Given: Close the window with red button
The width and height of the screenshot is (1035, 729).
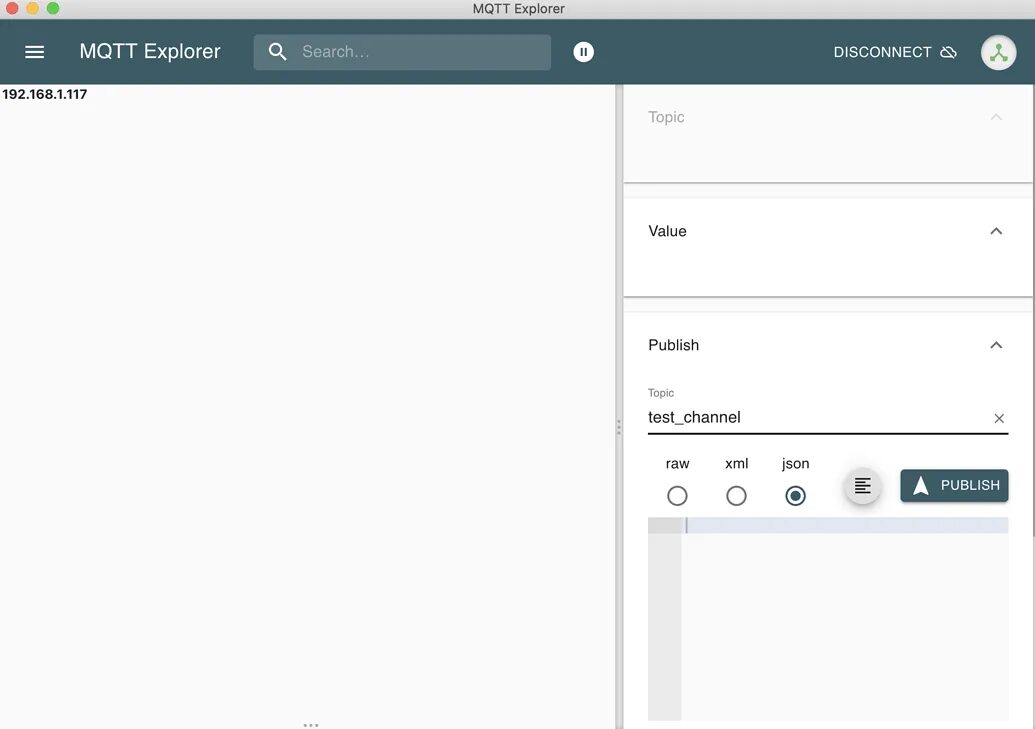Looking at the screenshot, I should pyautogui.click(x=11, y=9).
